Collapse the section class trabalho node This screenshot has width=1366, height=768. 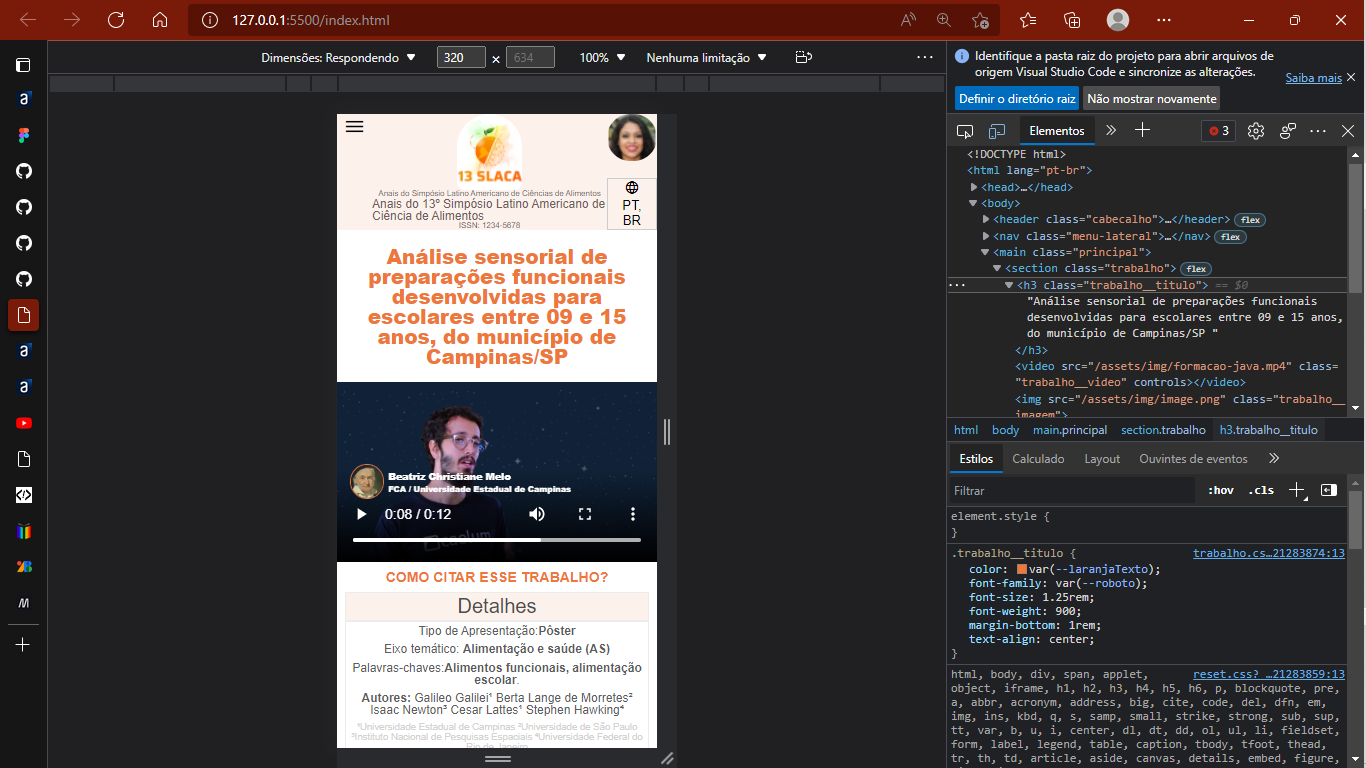(x=998, y=269)
